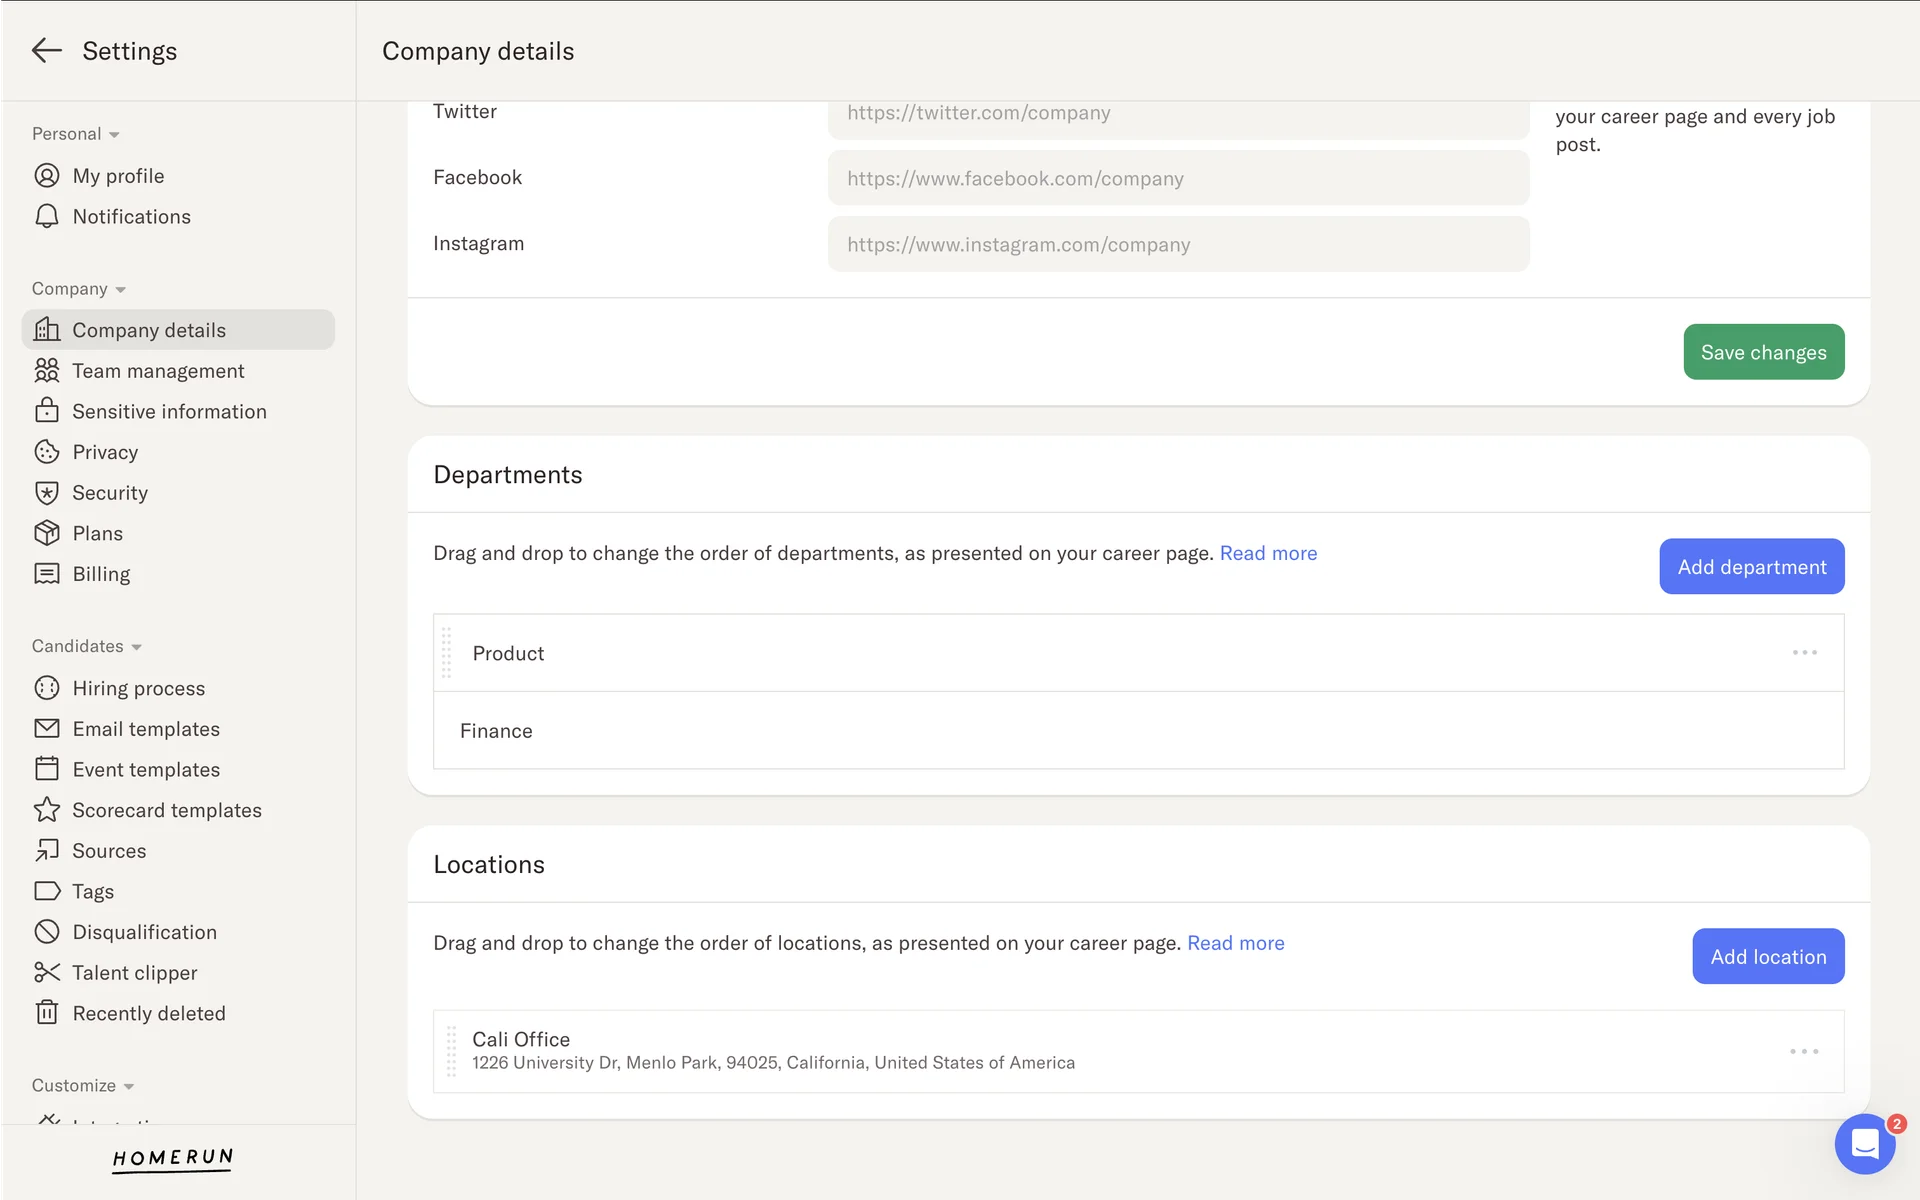The height and width of the screenshot is (1200, 1920).
Task: Click the Save changes button
Action: [x=1763, y=352]
